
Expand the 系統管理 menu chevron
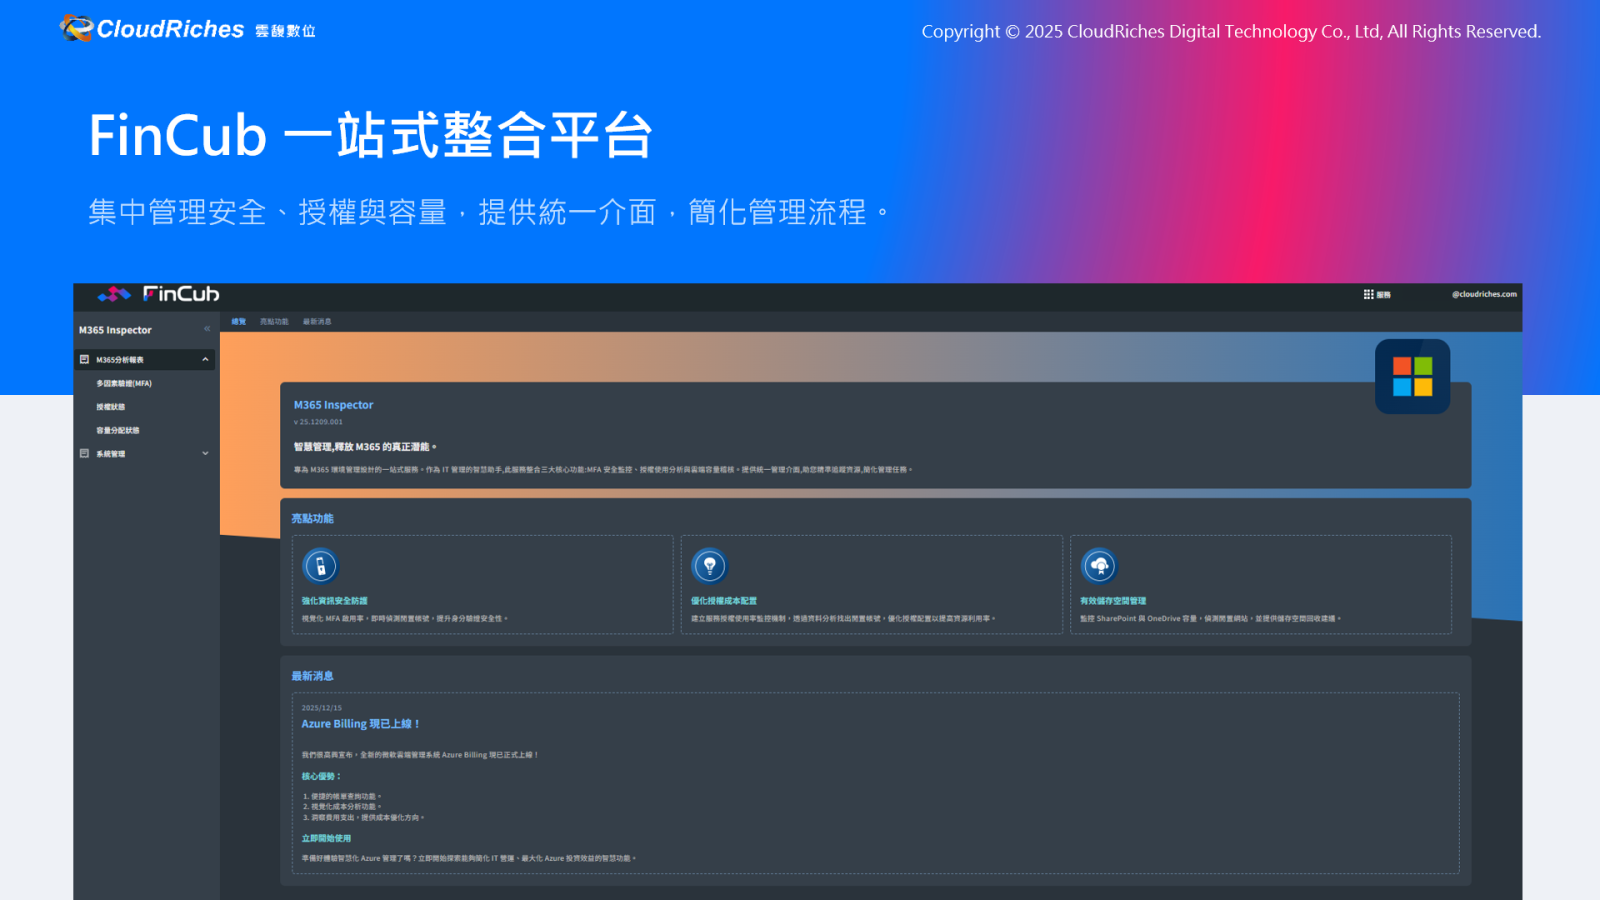tap(205, 453)
